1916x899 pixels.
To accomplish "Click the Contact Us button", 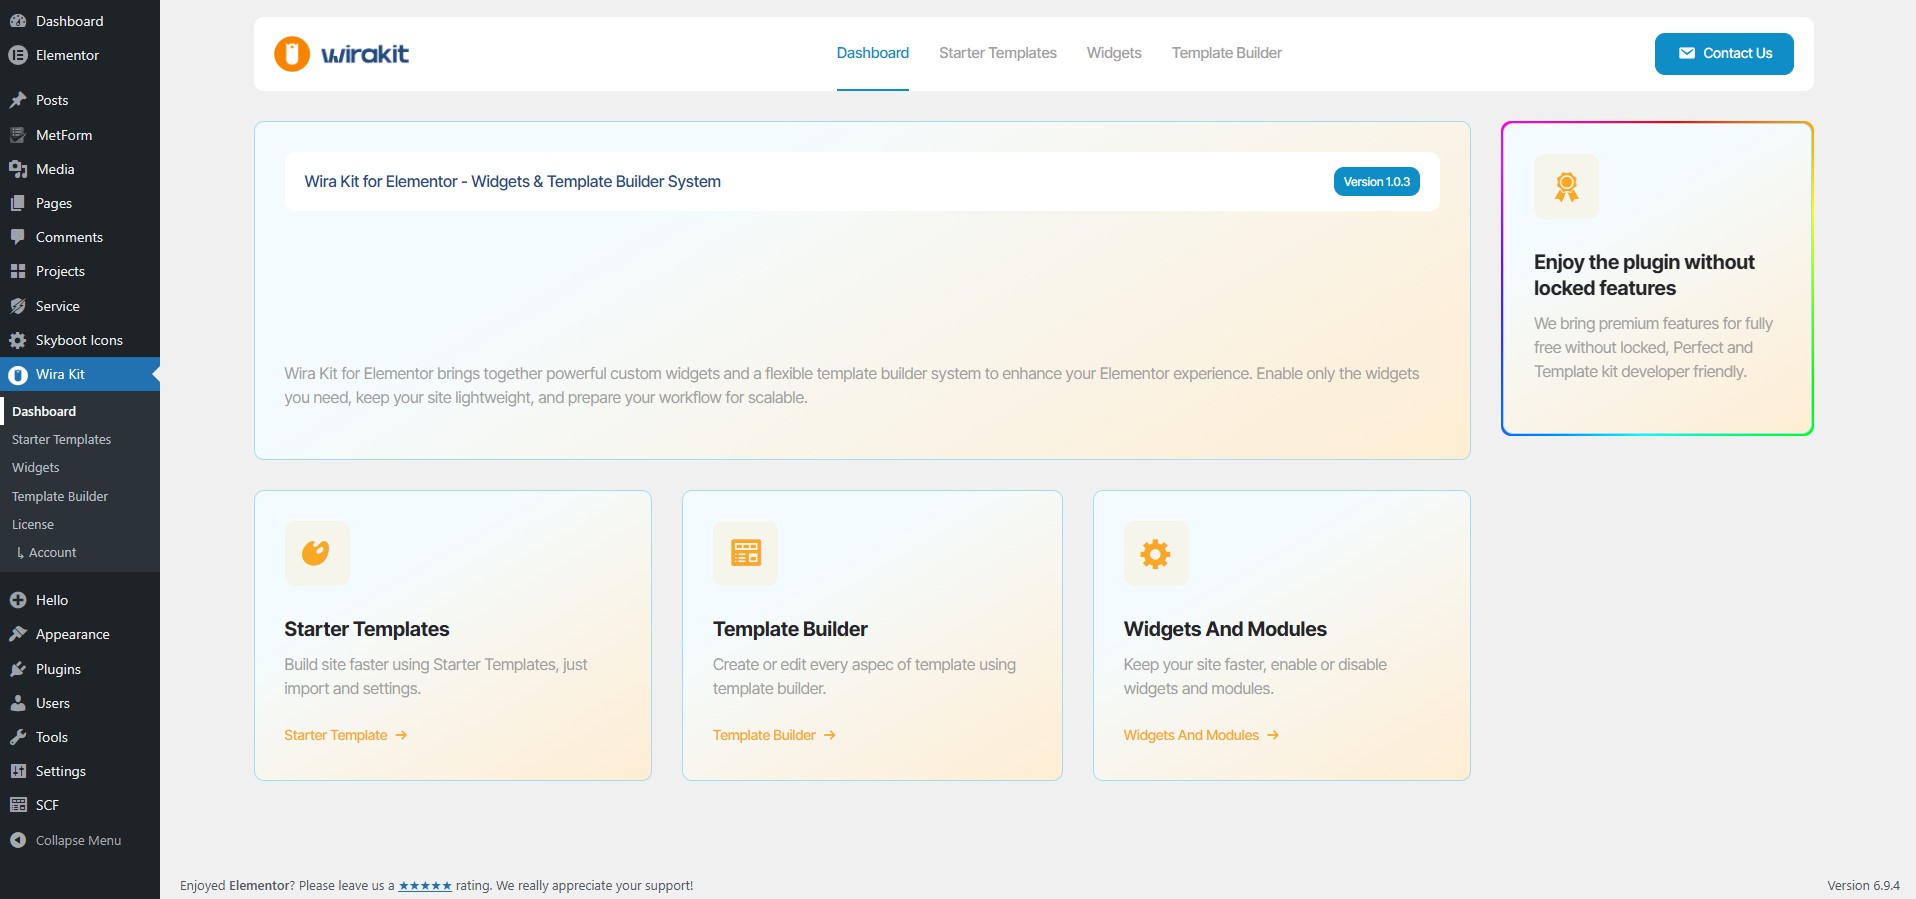I will pos(1724,54).
